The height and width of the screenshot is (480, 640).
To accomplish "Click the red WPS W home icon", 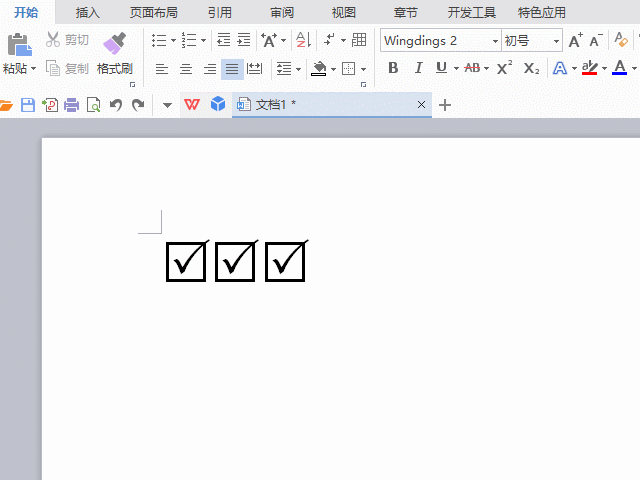I will (192, 105).
